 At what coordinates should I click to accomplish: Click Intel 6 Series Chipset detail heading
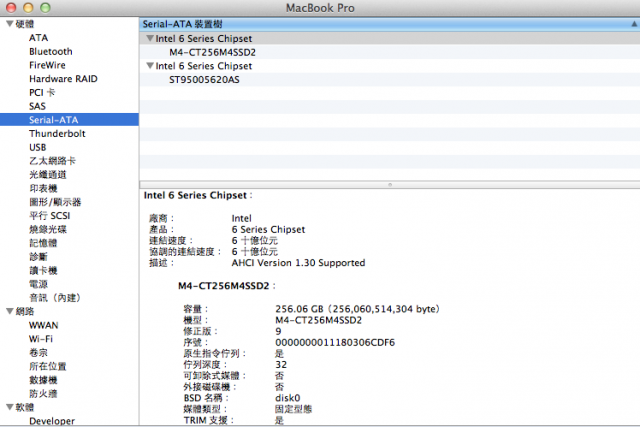pyautogui.click(x=198, y=195)
